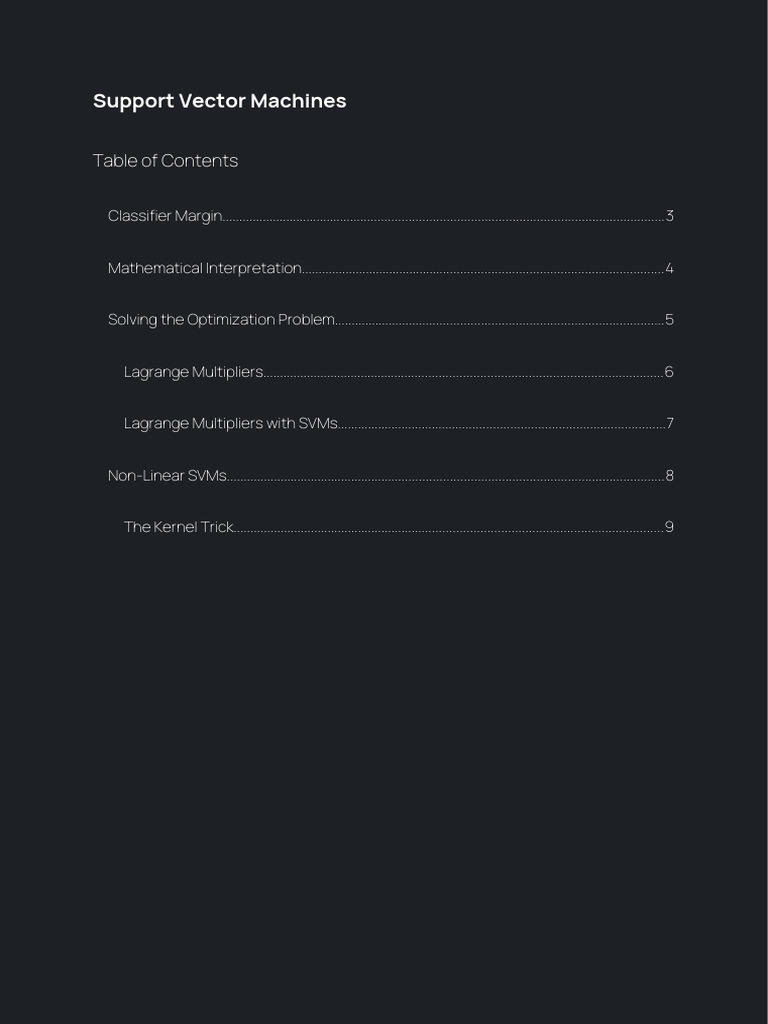Open The Kernel Trick subsection entry
The width and height of the screenshot is (768, 1024).
[x=178, y=527]
